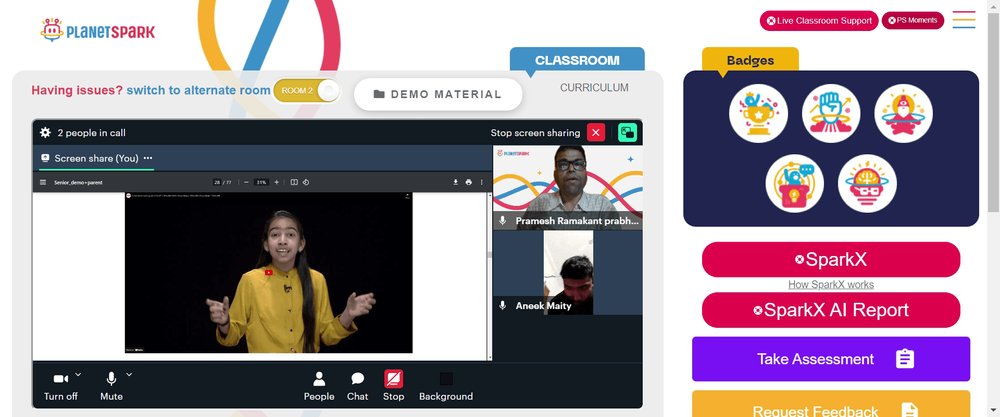Image resolution: width=1000 pixels, height=417 pixels.
Task: Select the meditating wizard badge
Action: [903, 113]
